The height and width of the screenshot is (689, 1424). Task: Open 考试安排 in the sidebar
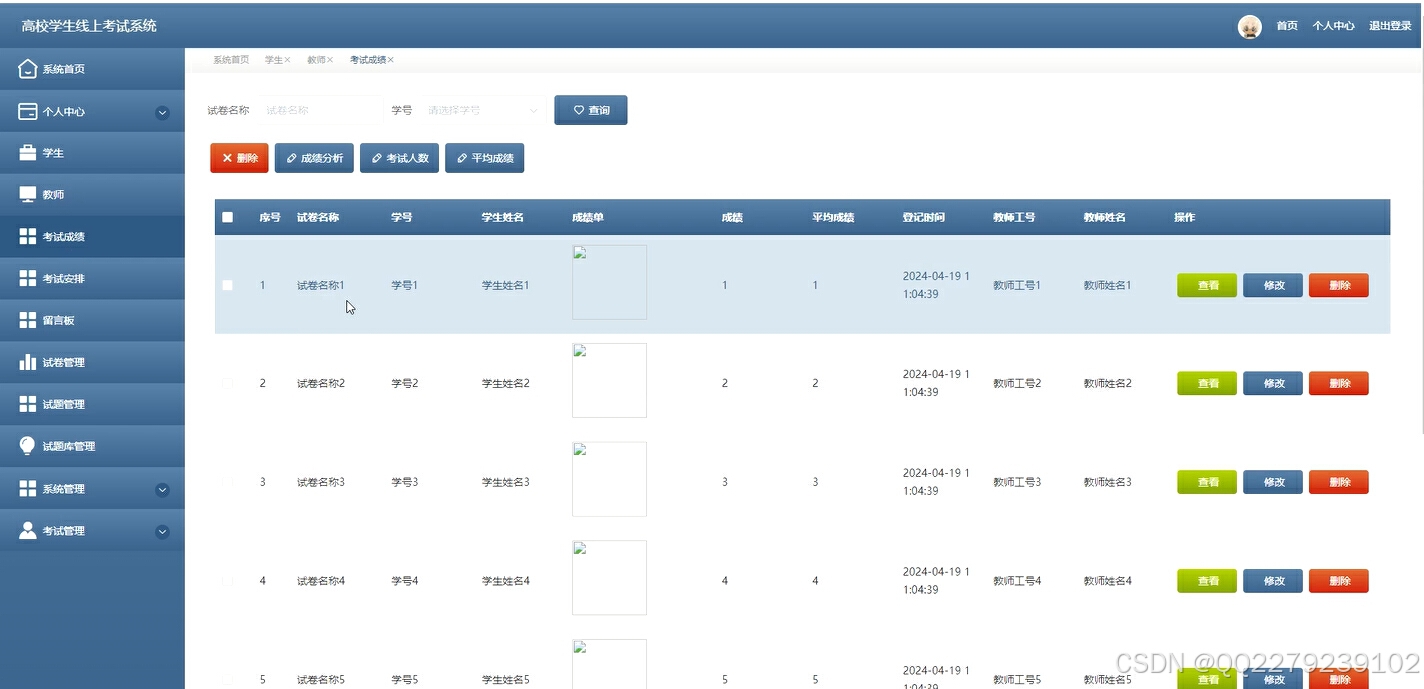click(92, 278)
